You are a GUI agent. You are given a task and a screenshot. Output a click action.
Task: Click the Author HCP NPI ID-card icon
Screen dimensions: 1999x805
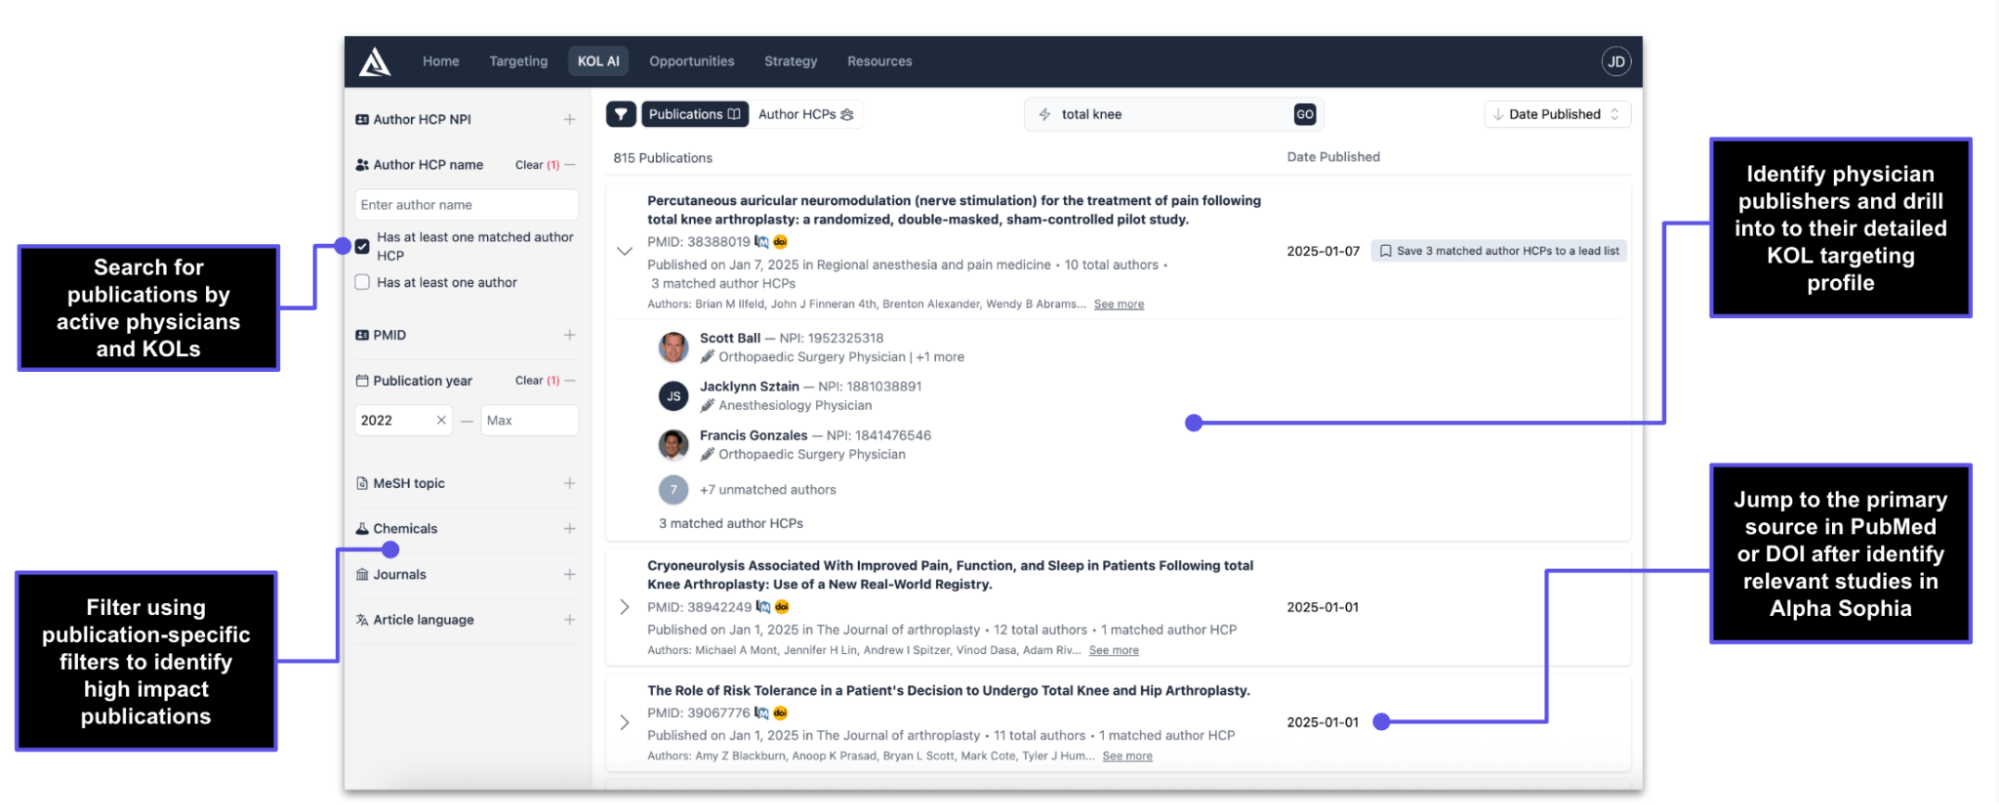362,119
